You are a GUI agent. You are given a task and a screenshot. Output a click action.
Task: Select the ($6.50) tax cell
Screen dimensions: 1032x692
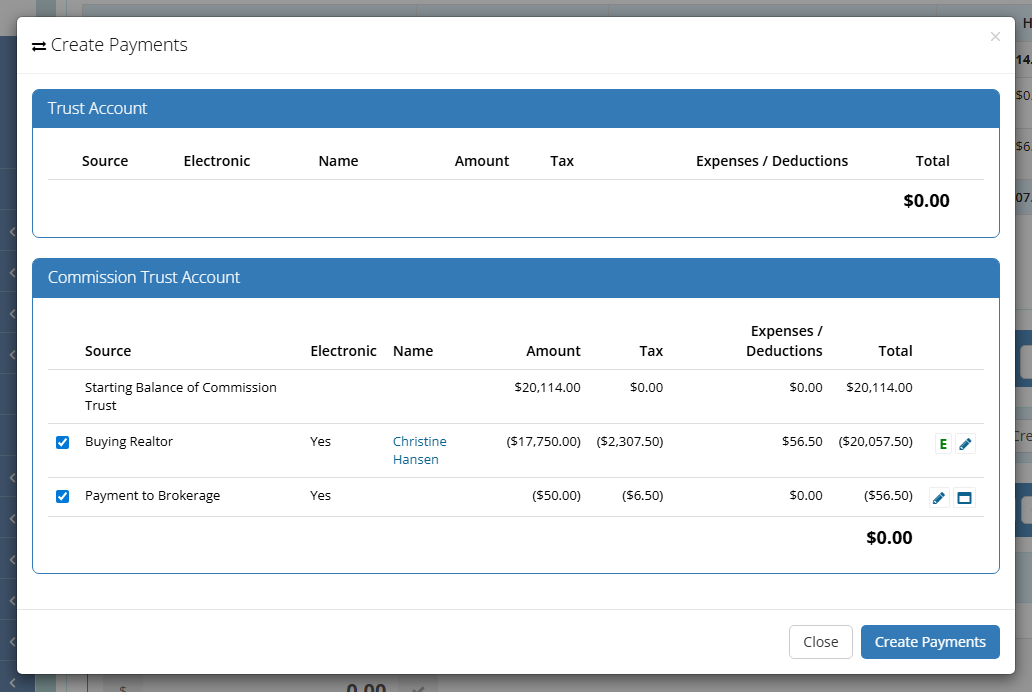[642, 496]
